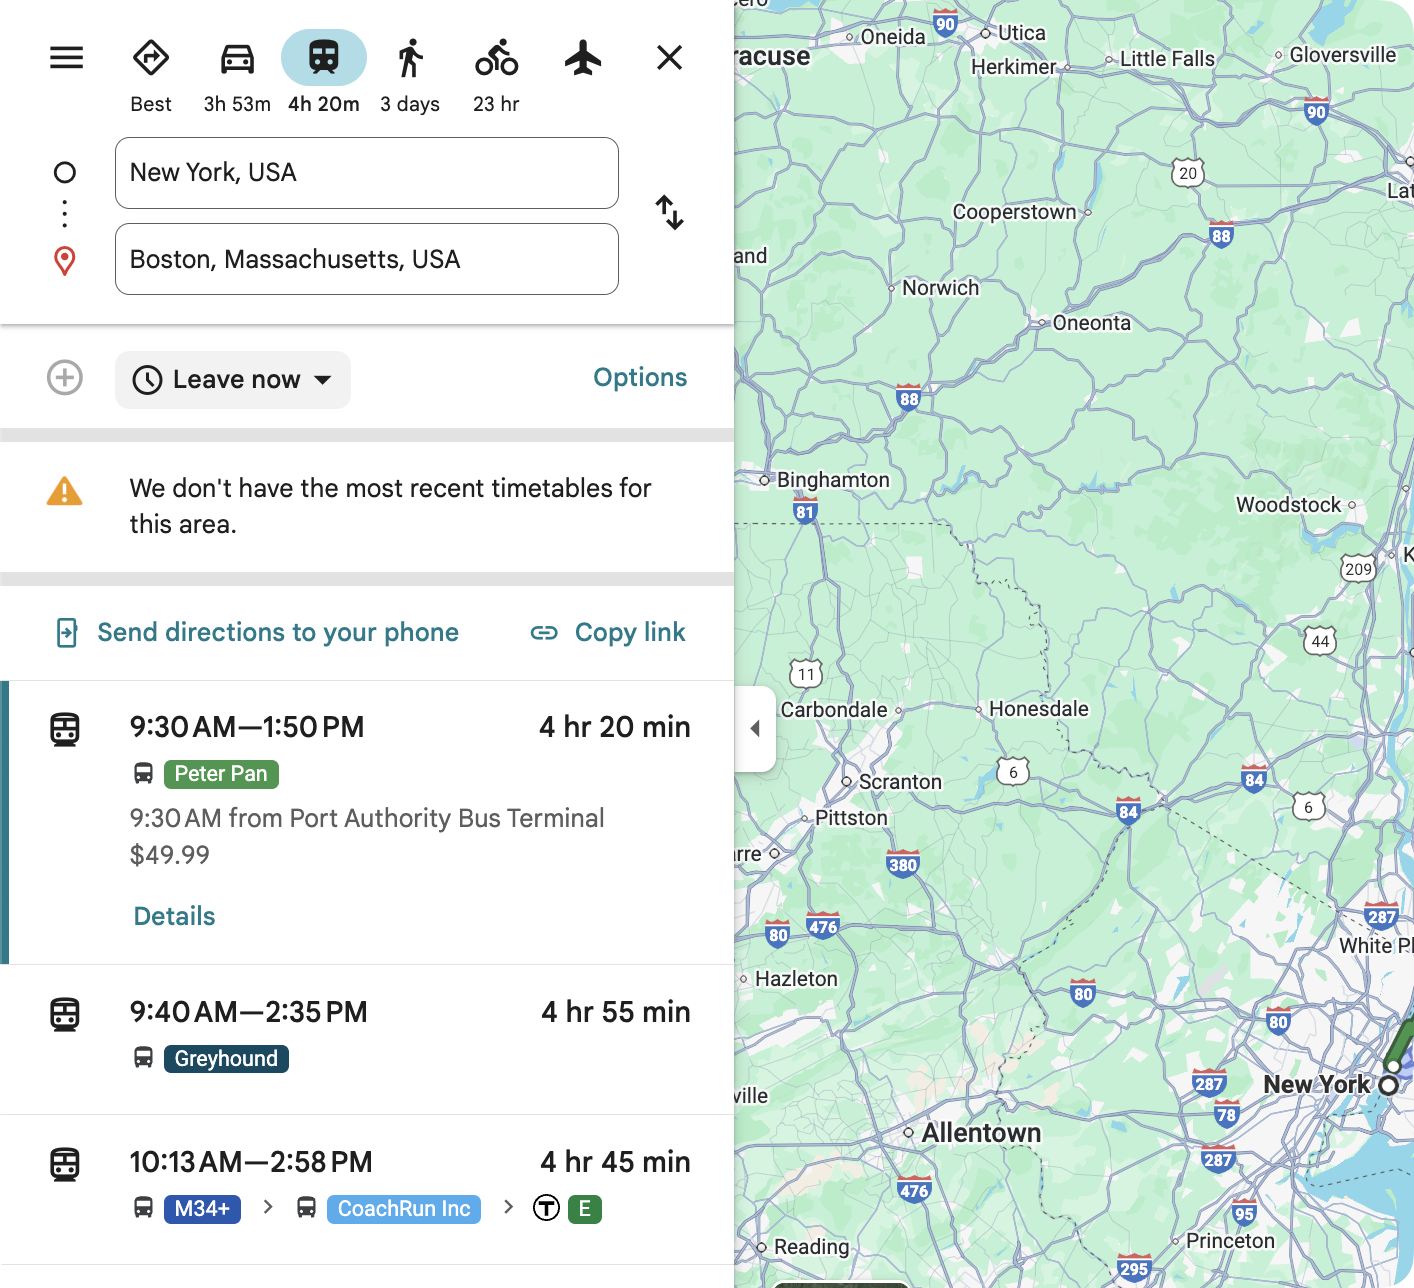Close the directions panel
The image size is (1414, 1288).
pyautogui.click(x=669, y=58)
